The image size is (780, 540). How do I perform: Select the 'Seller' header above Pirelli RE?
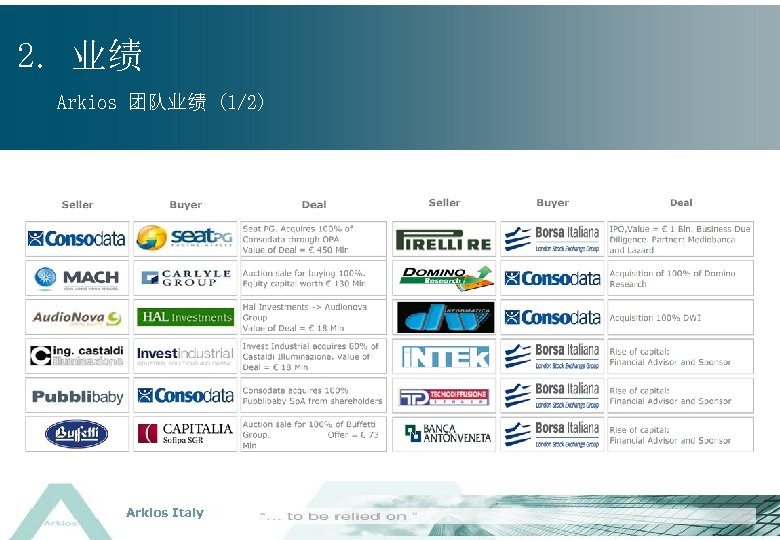coord(444,202)
